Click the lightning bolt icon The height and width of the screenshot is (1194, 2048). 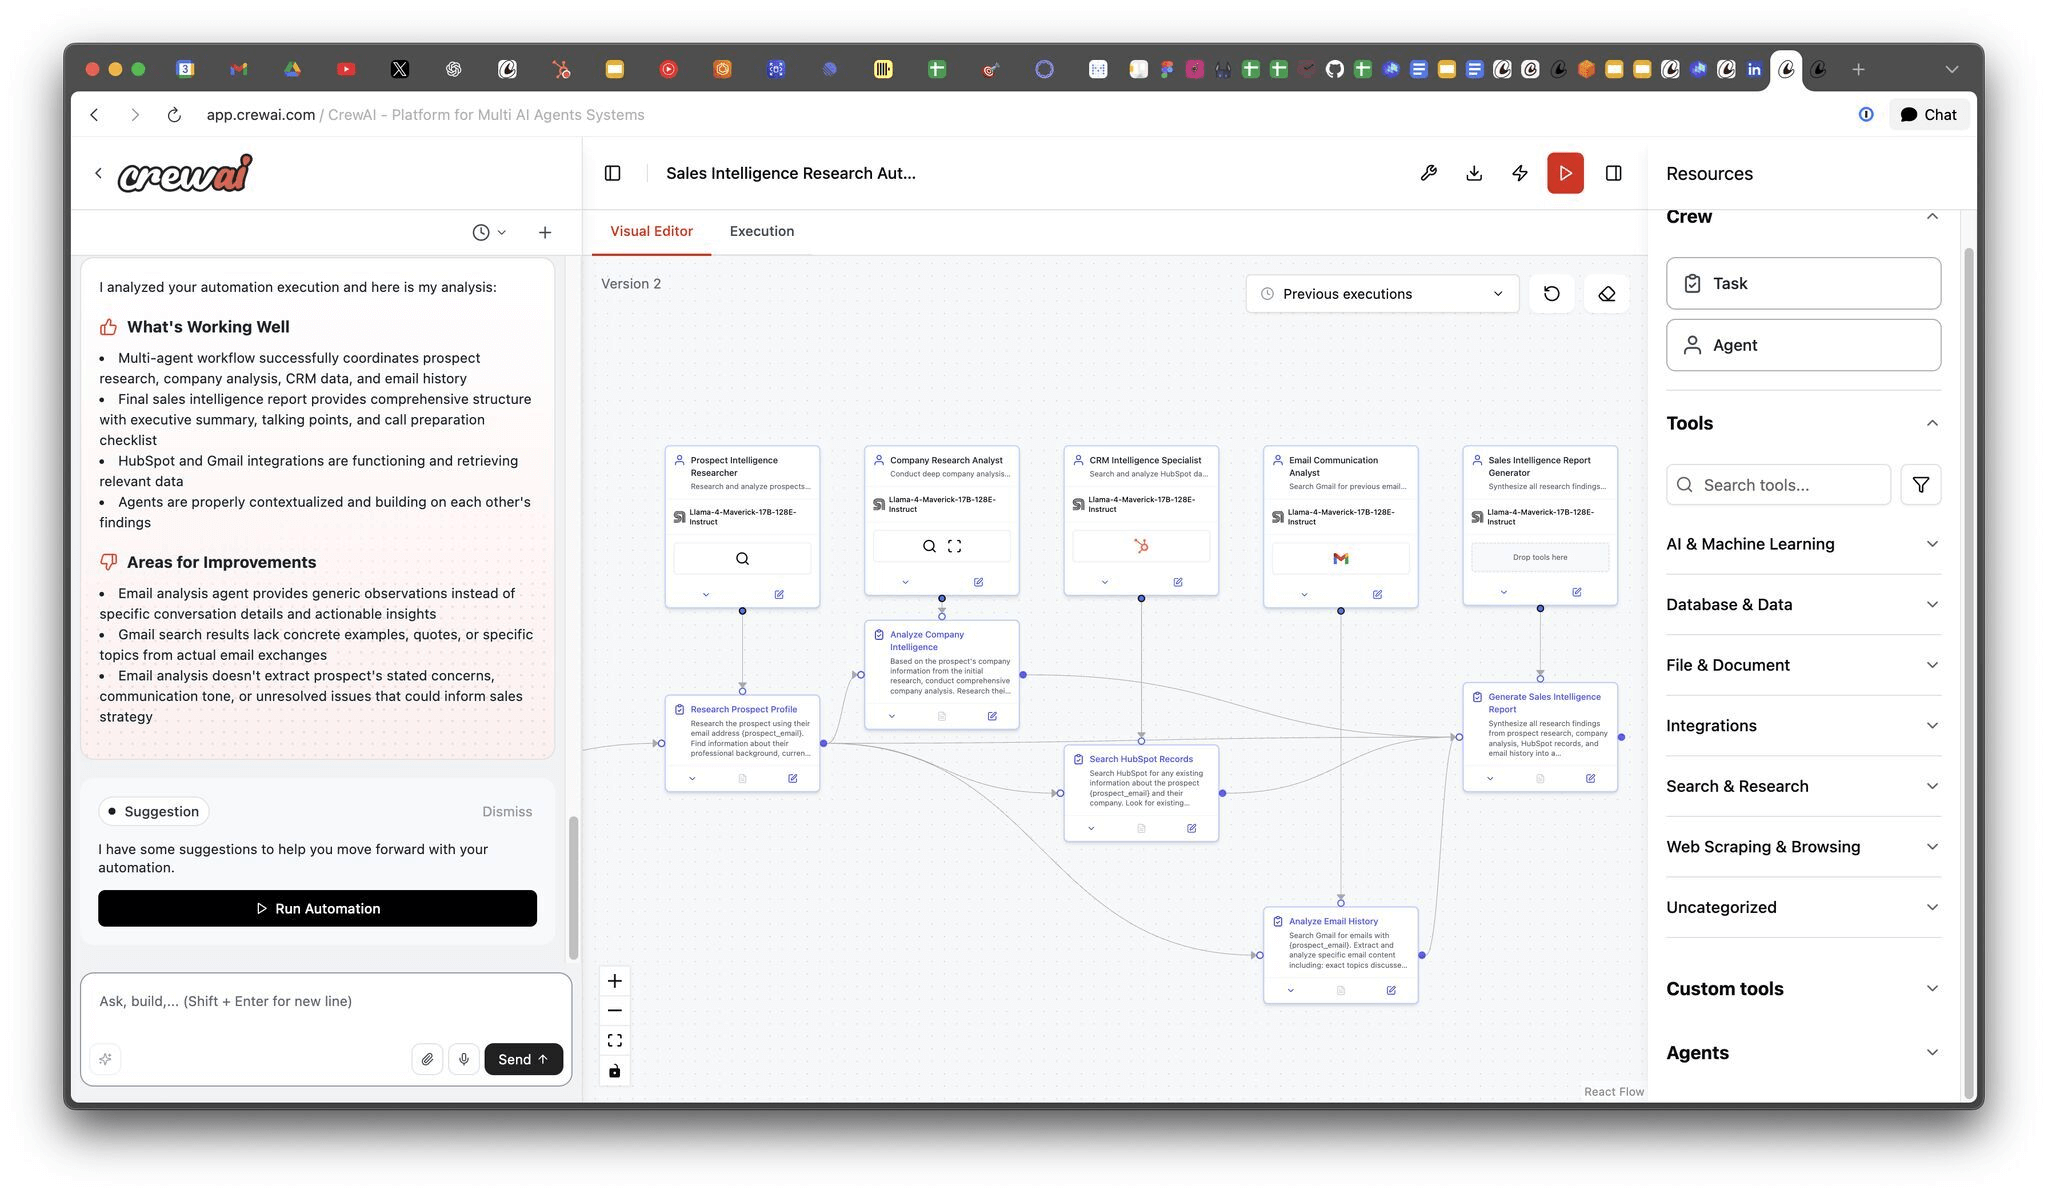pos(1520,173)
